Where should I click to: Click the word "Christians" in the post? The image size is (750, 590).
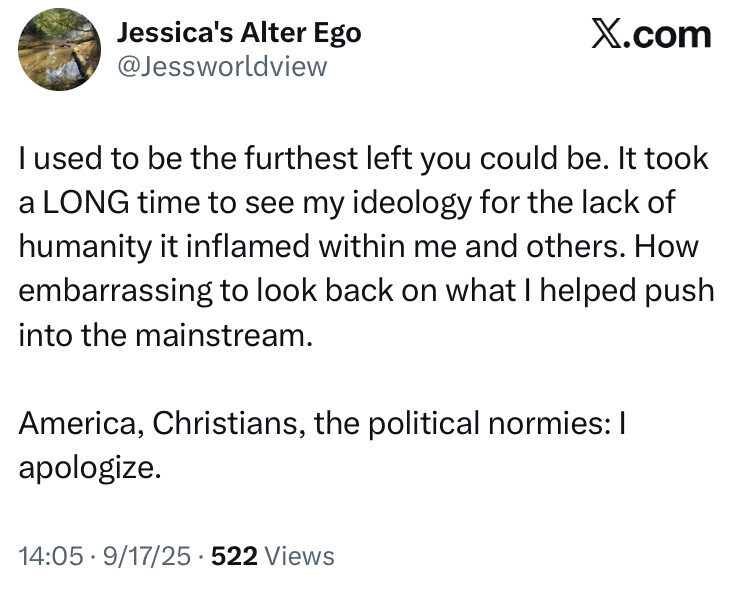coord(228,423)
